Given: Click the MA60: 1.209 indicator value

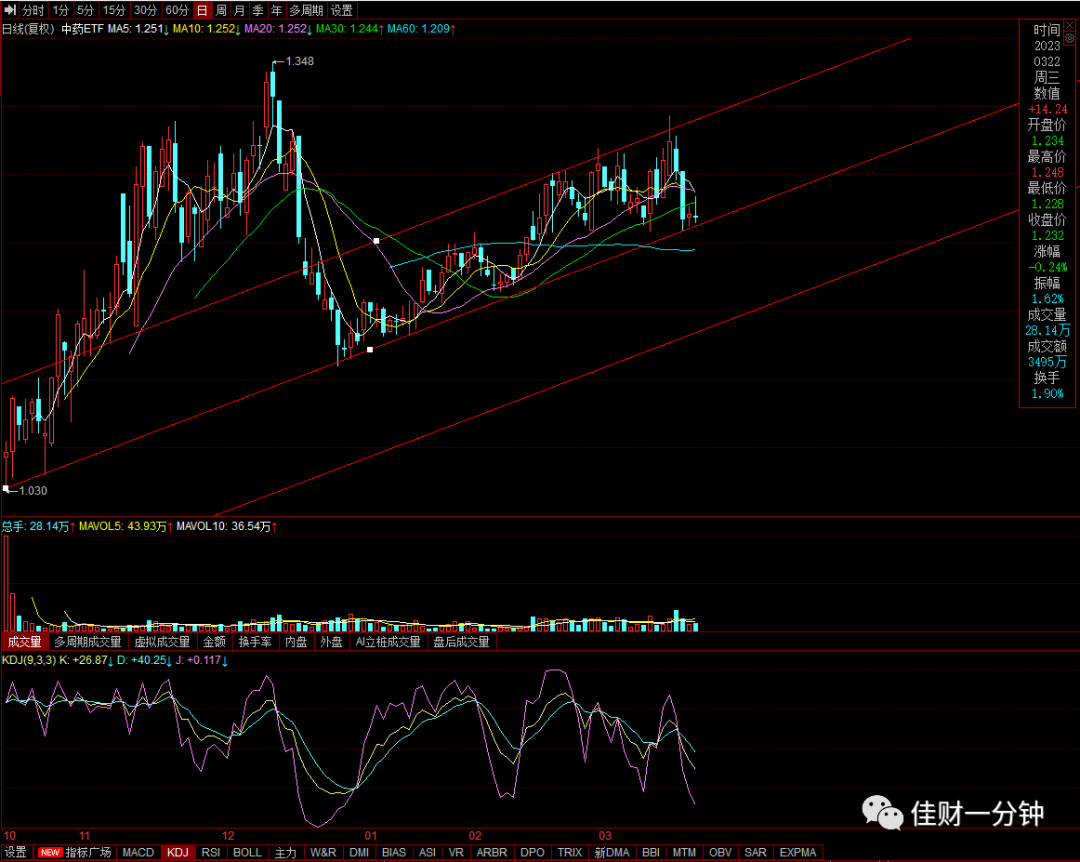Looking at the screenshot, I should (422, 29).
